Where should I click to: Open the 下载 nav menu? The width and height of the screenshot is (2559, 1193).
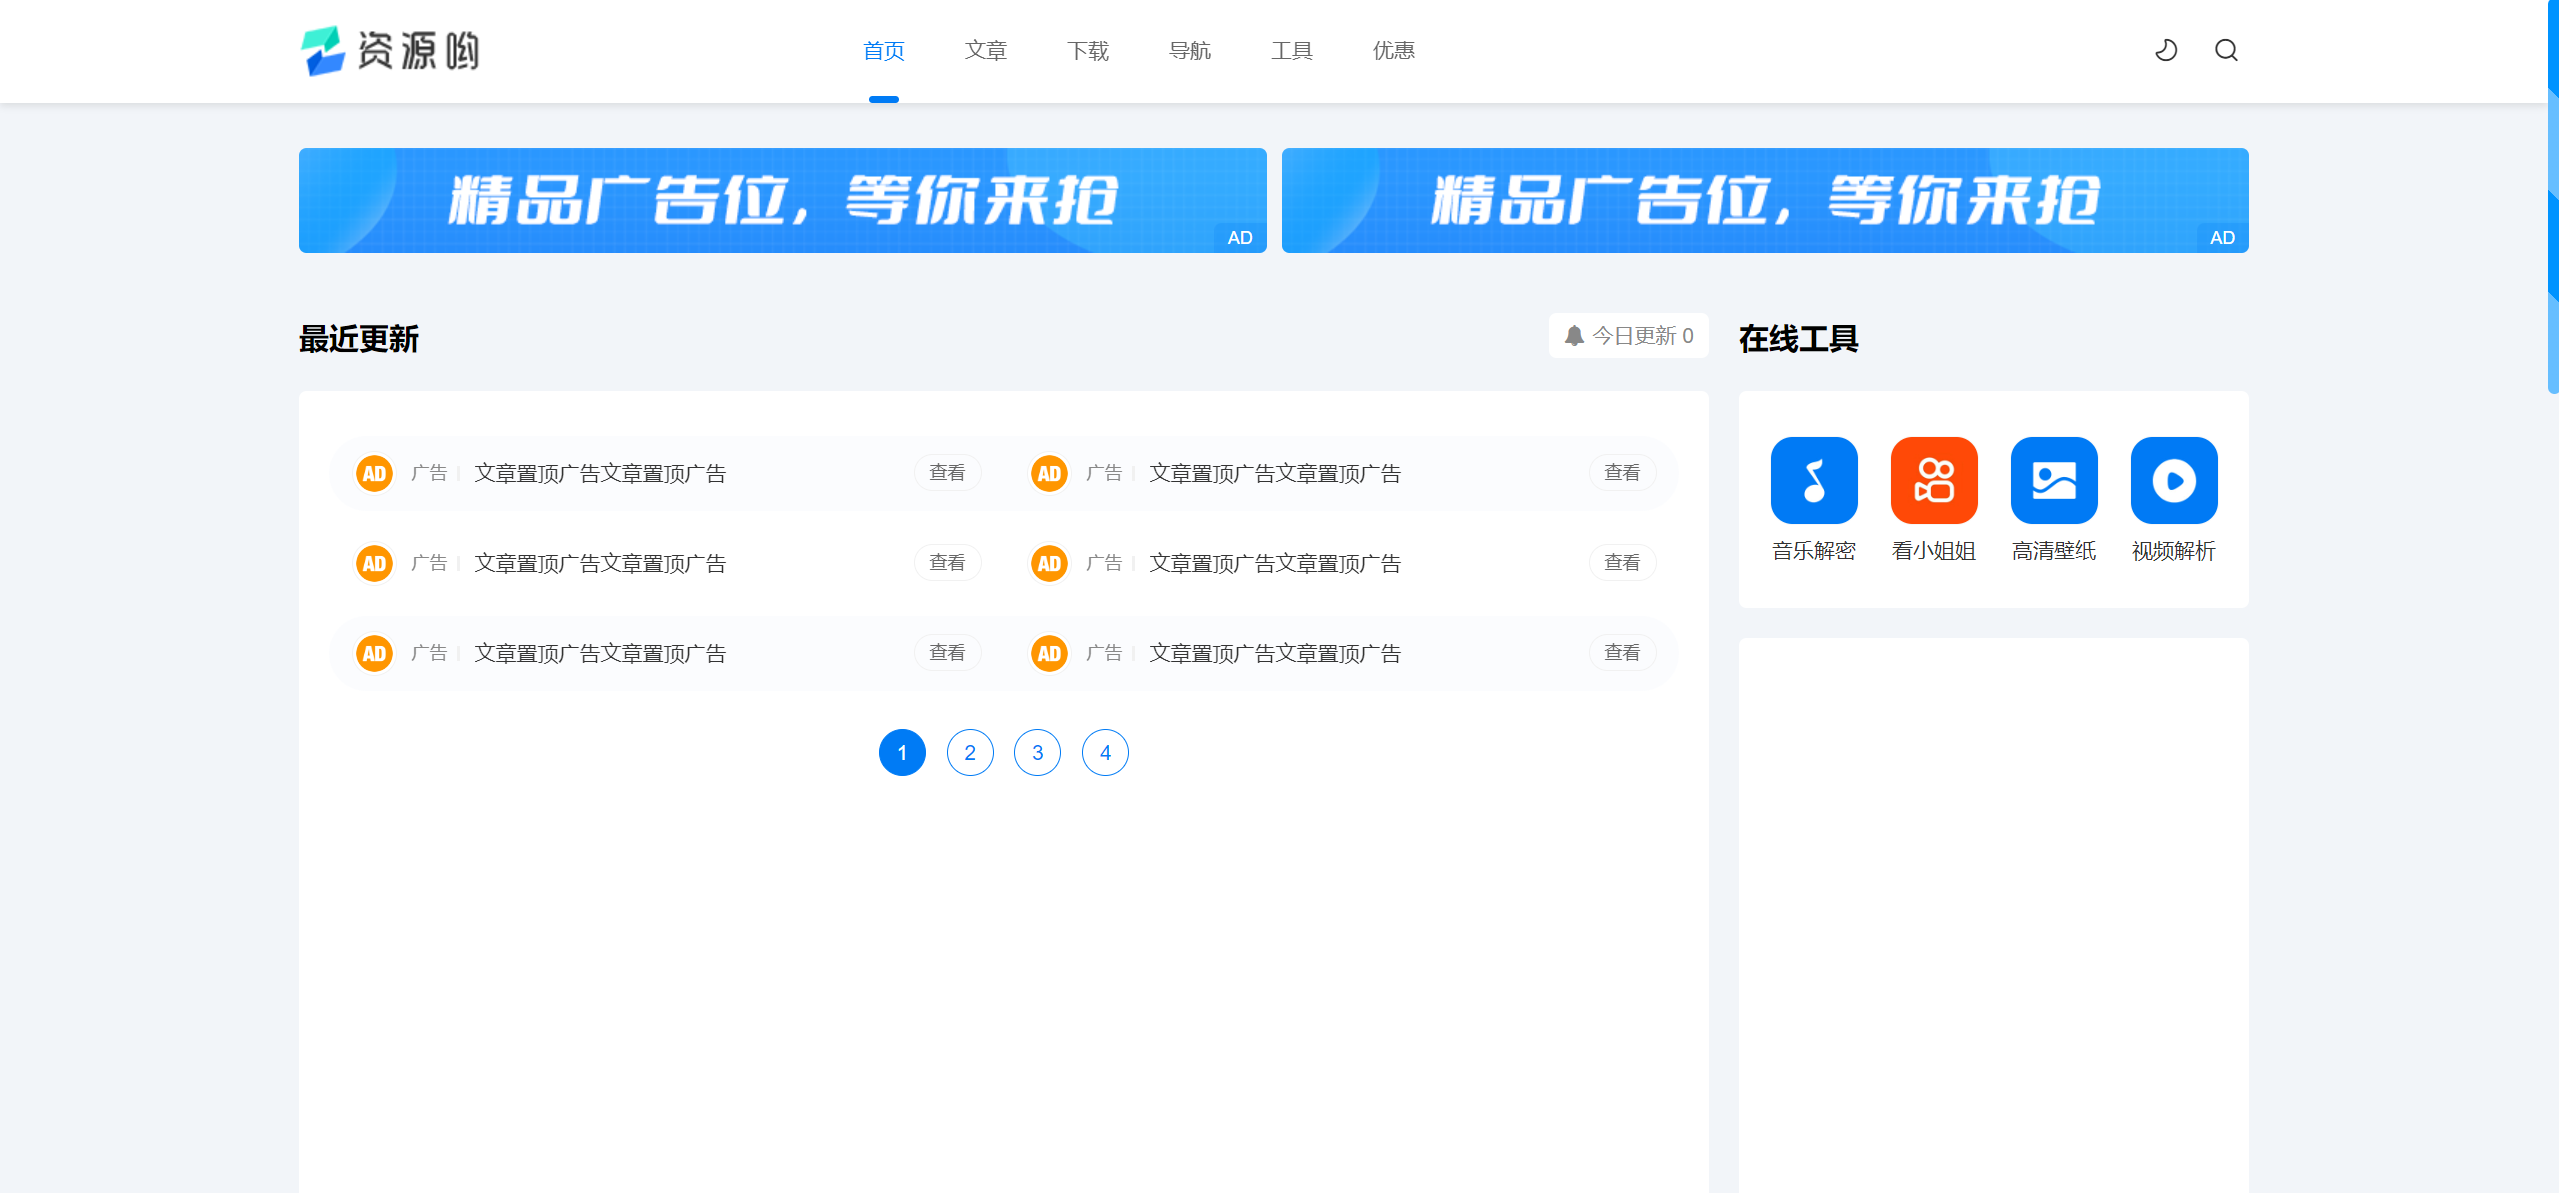coord(1088,51)
